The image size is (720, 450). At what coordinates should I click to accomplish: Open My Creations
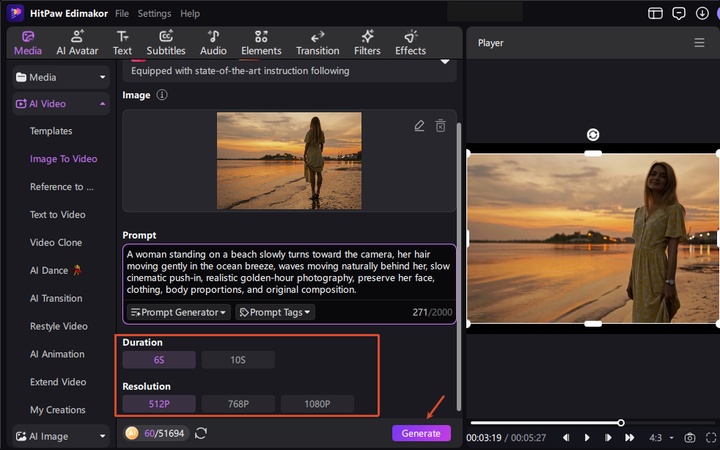(x=57, y=410)
